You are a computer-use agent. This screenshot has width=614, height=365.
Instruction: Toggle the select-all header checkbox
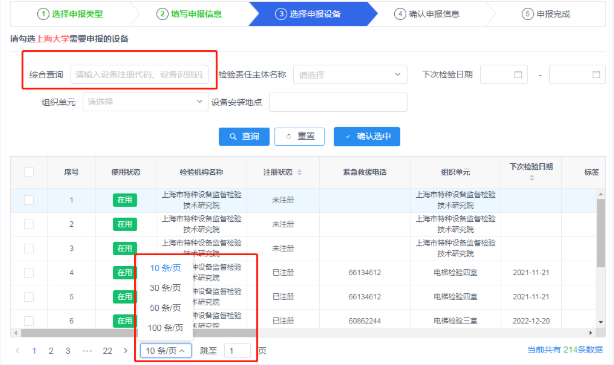[x=29, y=172]
